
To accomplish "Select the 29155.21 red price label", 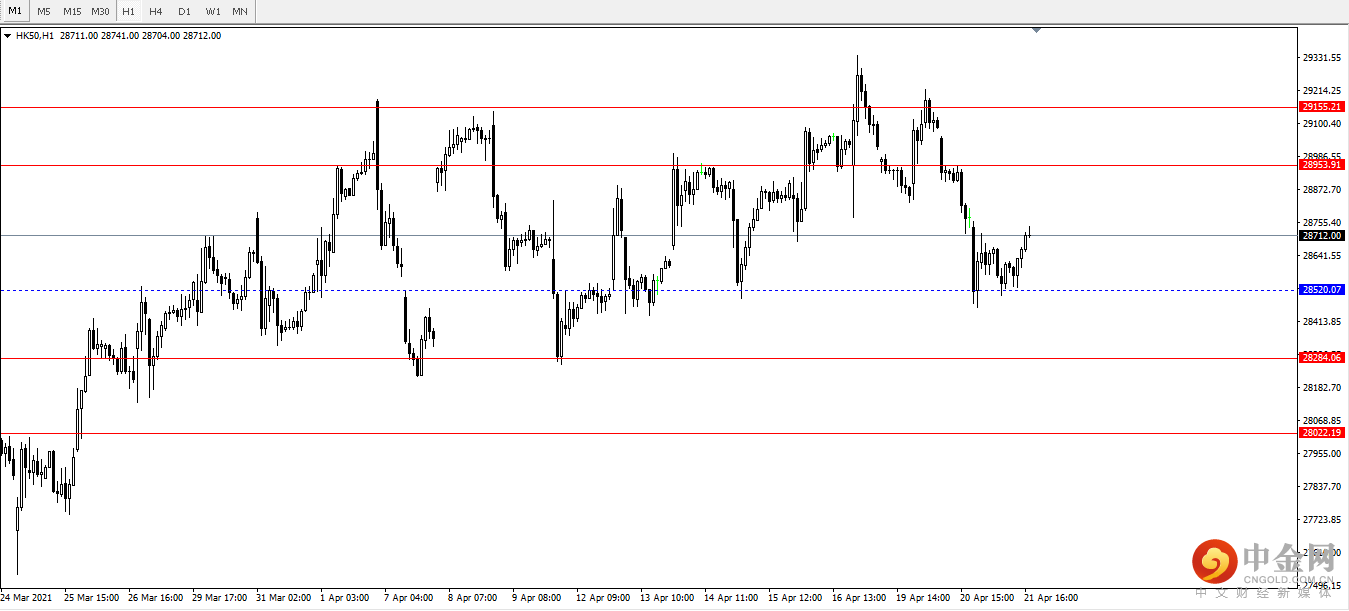I will [1322, 107].
